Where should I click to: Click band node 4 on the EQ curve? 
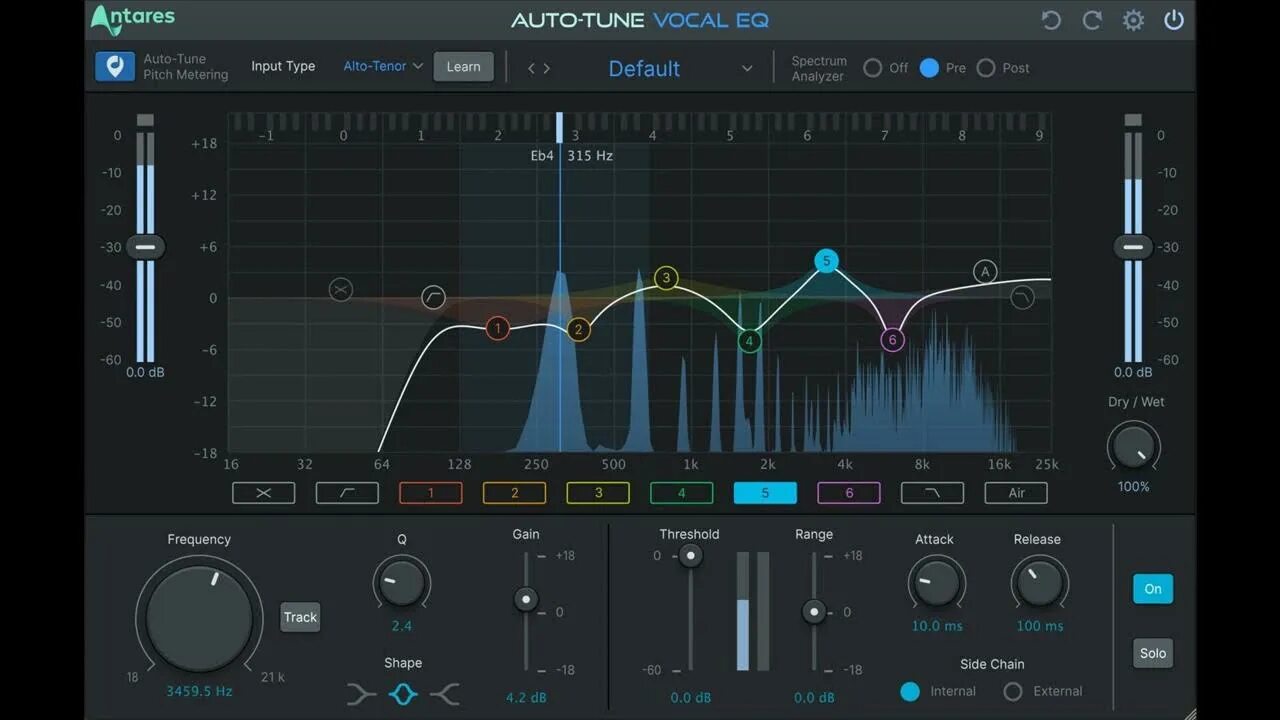point(750,342)
